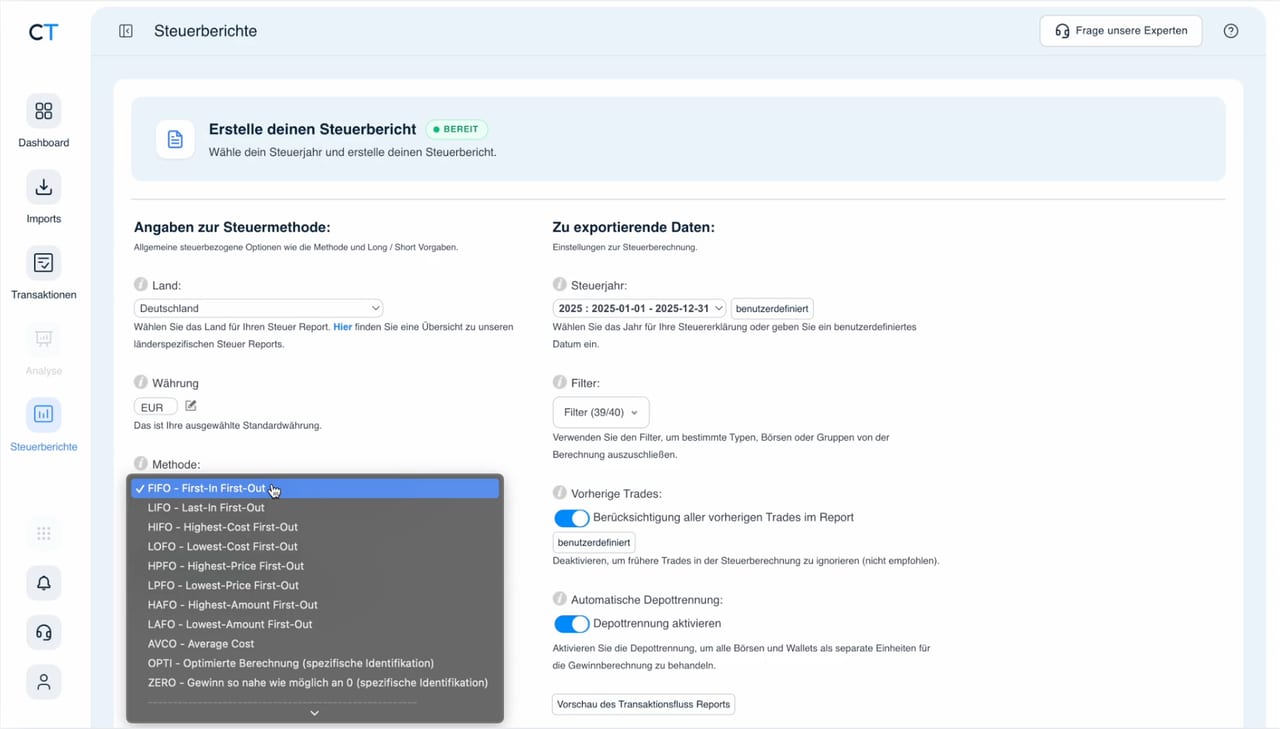Open Transaktionen from the sidebar
The image size is (1280, 729).
[44, 263]
